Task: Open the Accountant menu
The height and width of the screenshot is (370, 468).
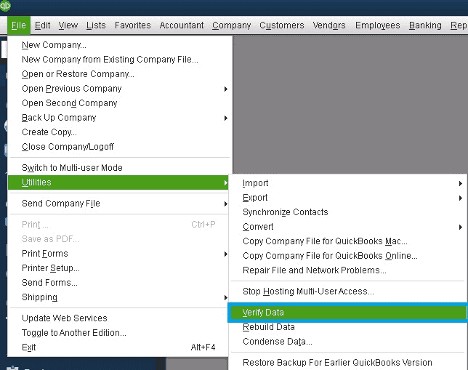Action: tap(181, 25)
